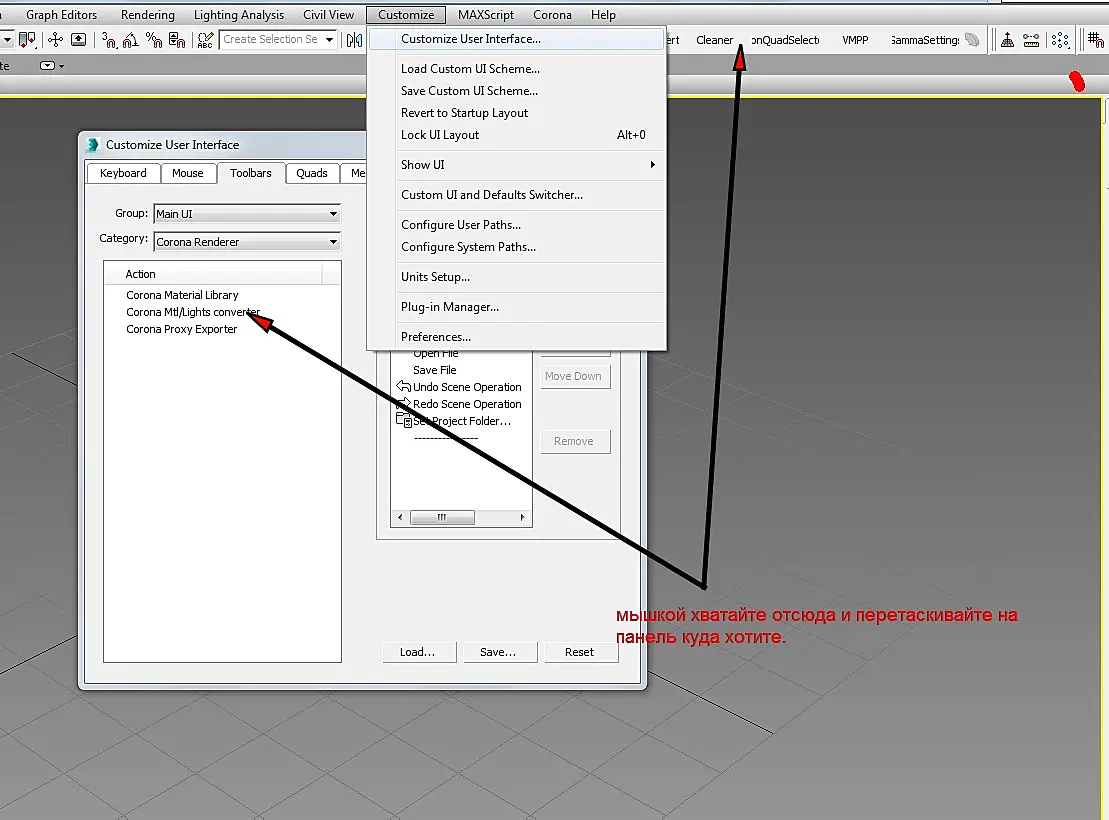The height and width of the screenshot is (820, 1109).
Task: Click the array dots icon in the right toolbar
Action: [x=1059, y=40]
